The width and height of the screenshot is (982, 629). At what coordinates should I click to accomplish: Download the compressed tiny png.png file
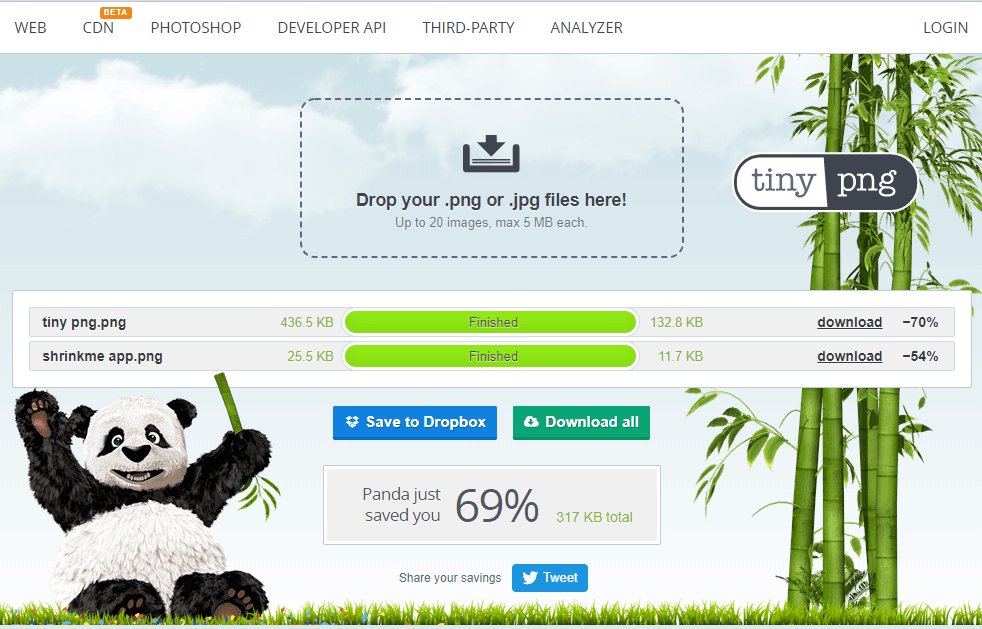coord(850,322)
